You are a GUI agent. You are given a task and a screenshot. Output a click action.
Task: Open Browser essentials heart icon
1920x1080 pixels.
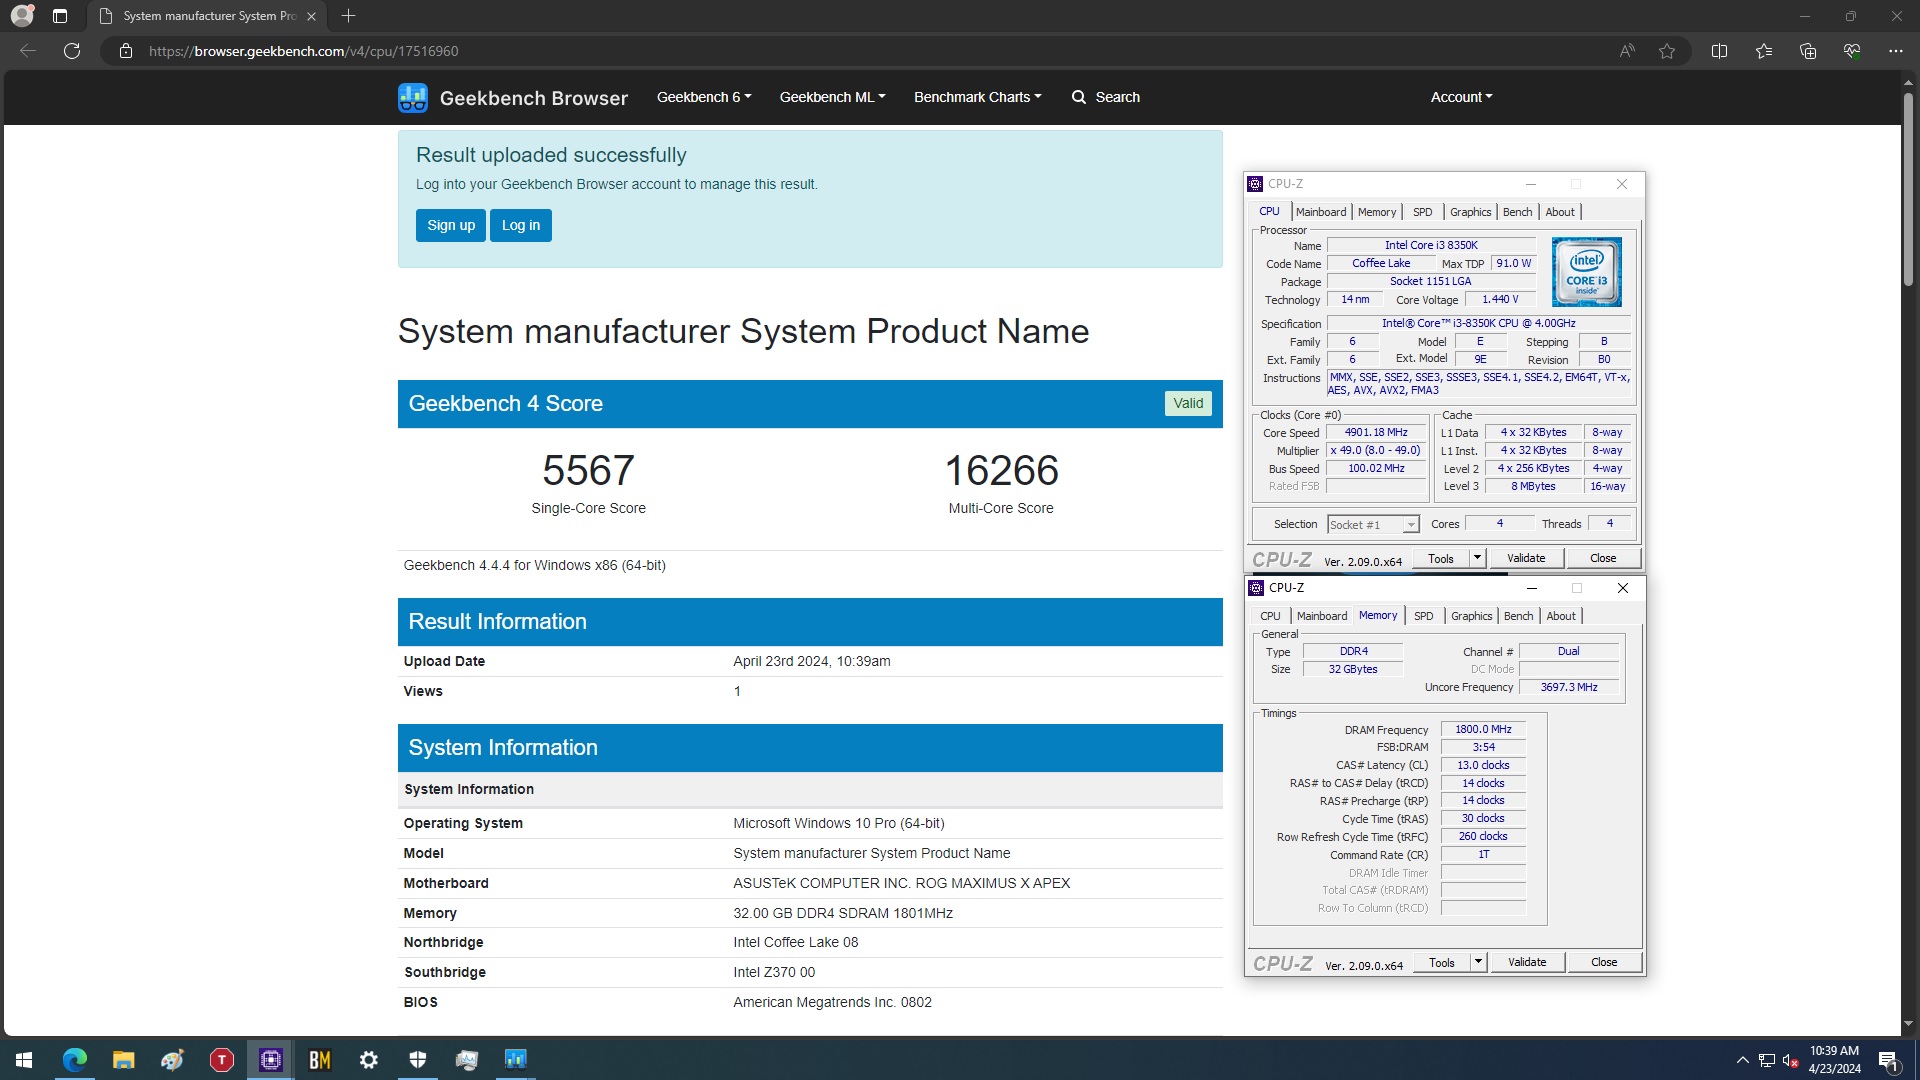1852,51
